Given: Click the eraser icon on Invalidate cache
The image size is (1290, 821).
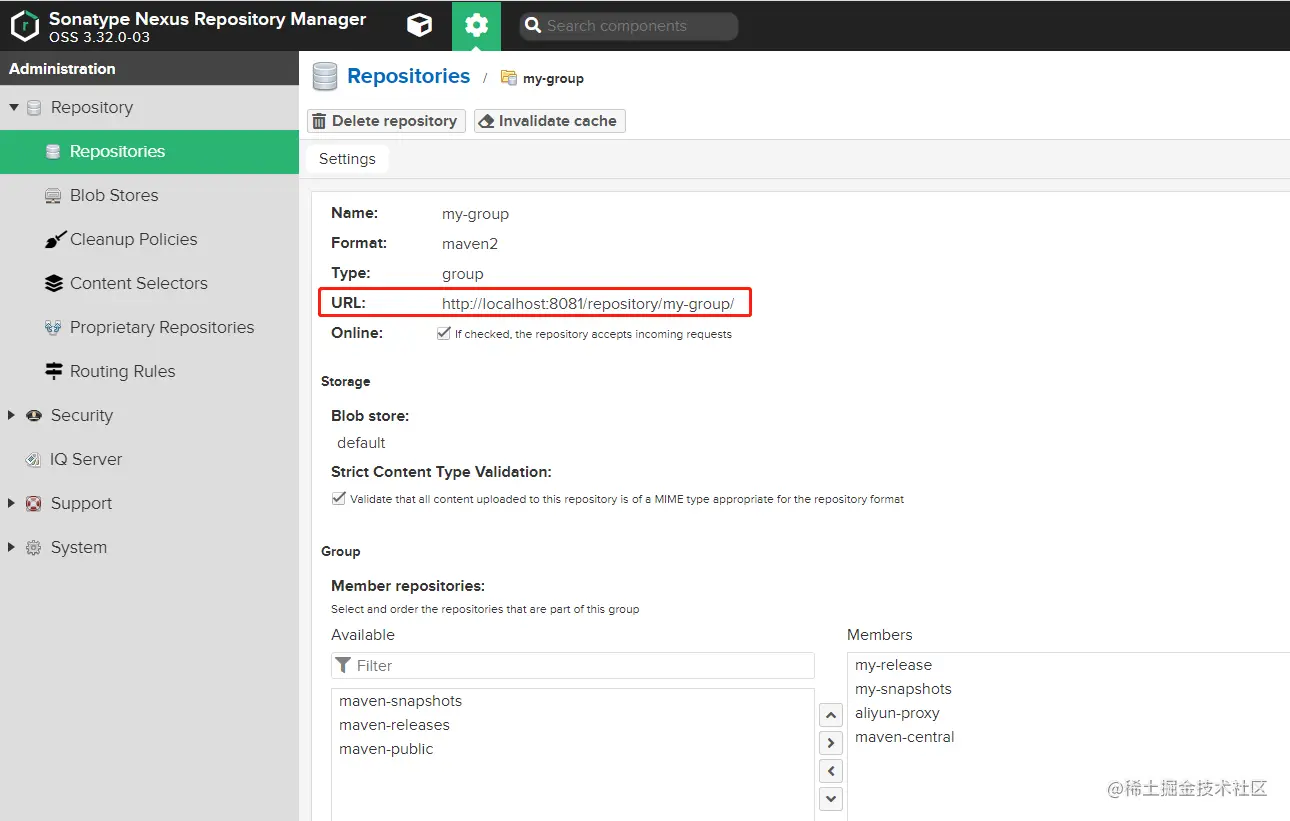Looking at the screenshot, I should 487,121.
